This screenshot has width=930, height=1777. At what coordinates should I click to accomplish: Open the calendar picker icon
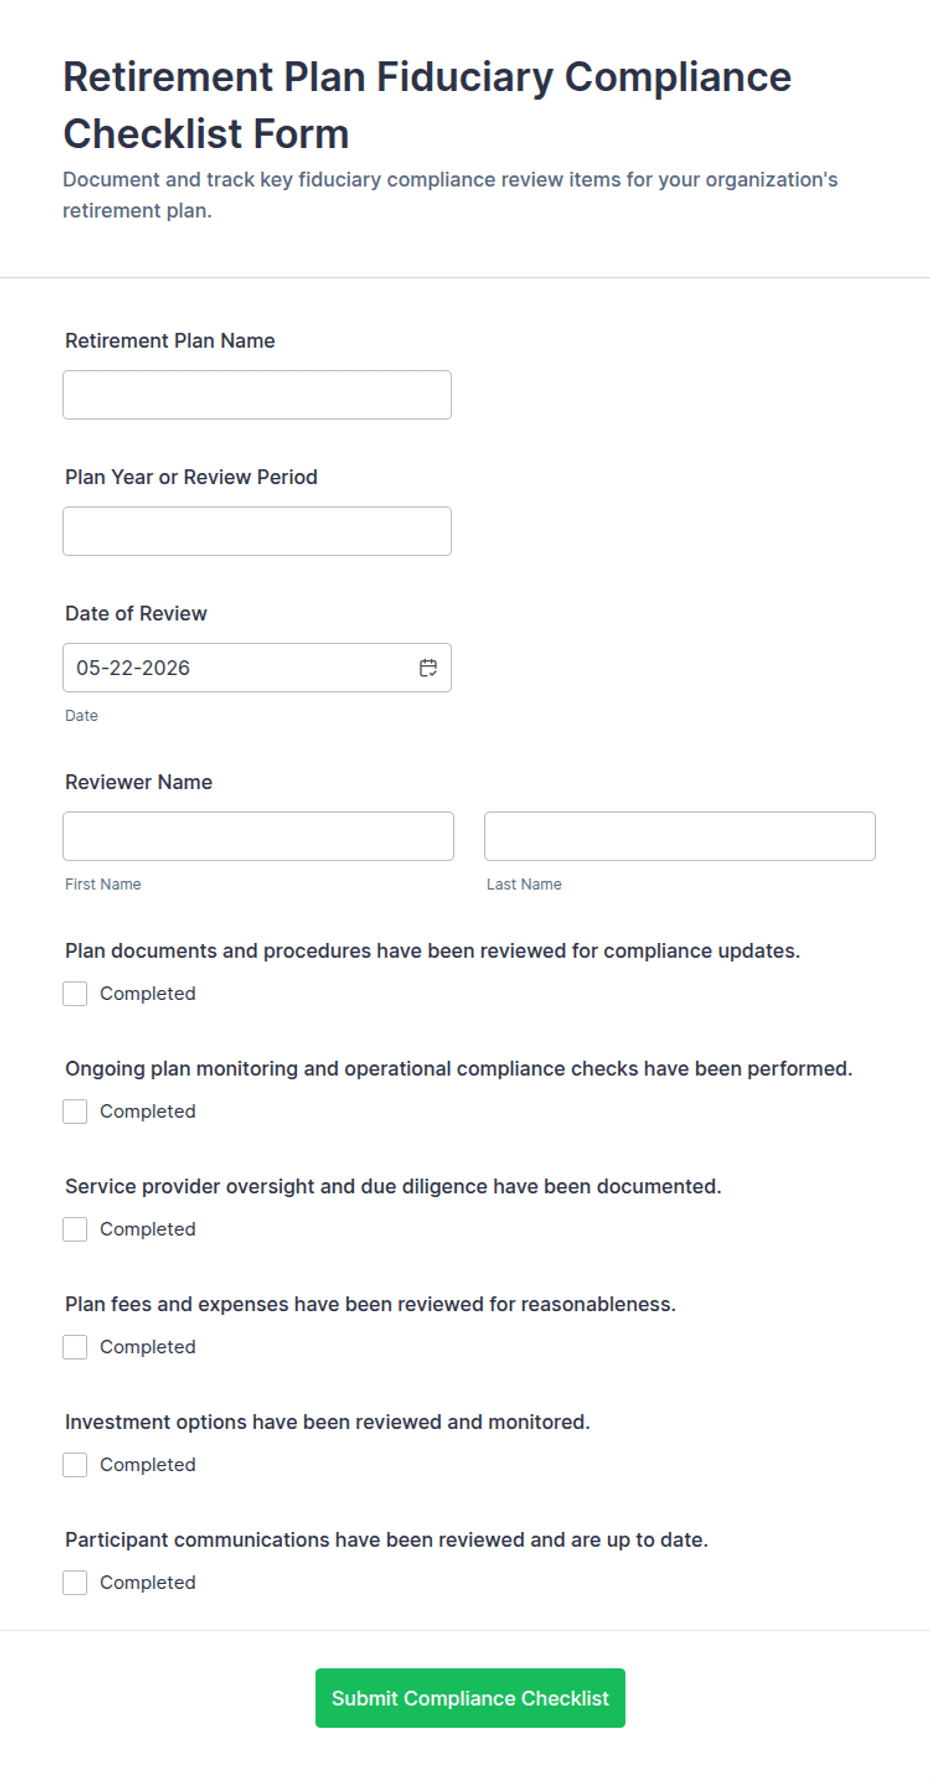(428, 668)
